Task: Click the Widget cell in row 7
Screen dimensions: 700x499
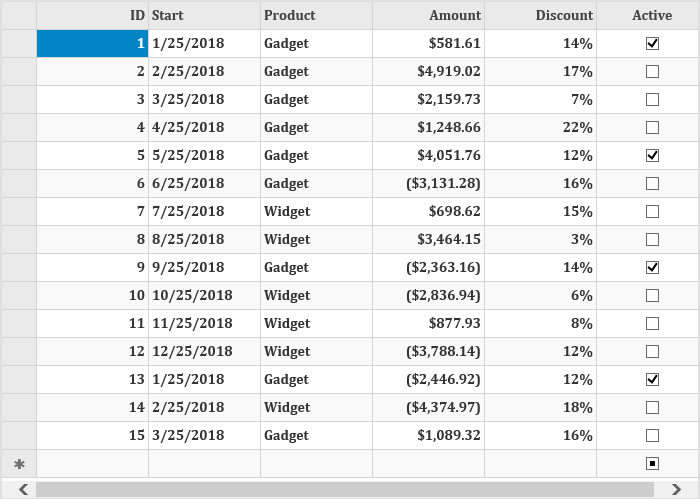Action: pyautogui.click(x=287, y=212)
